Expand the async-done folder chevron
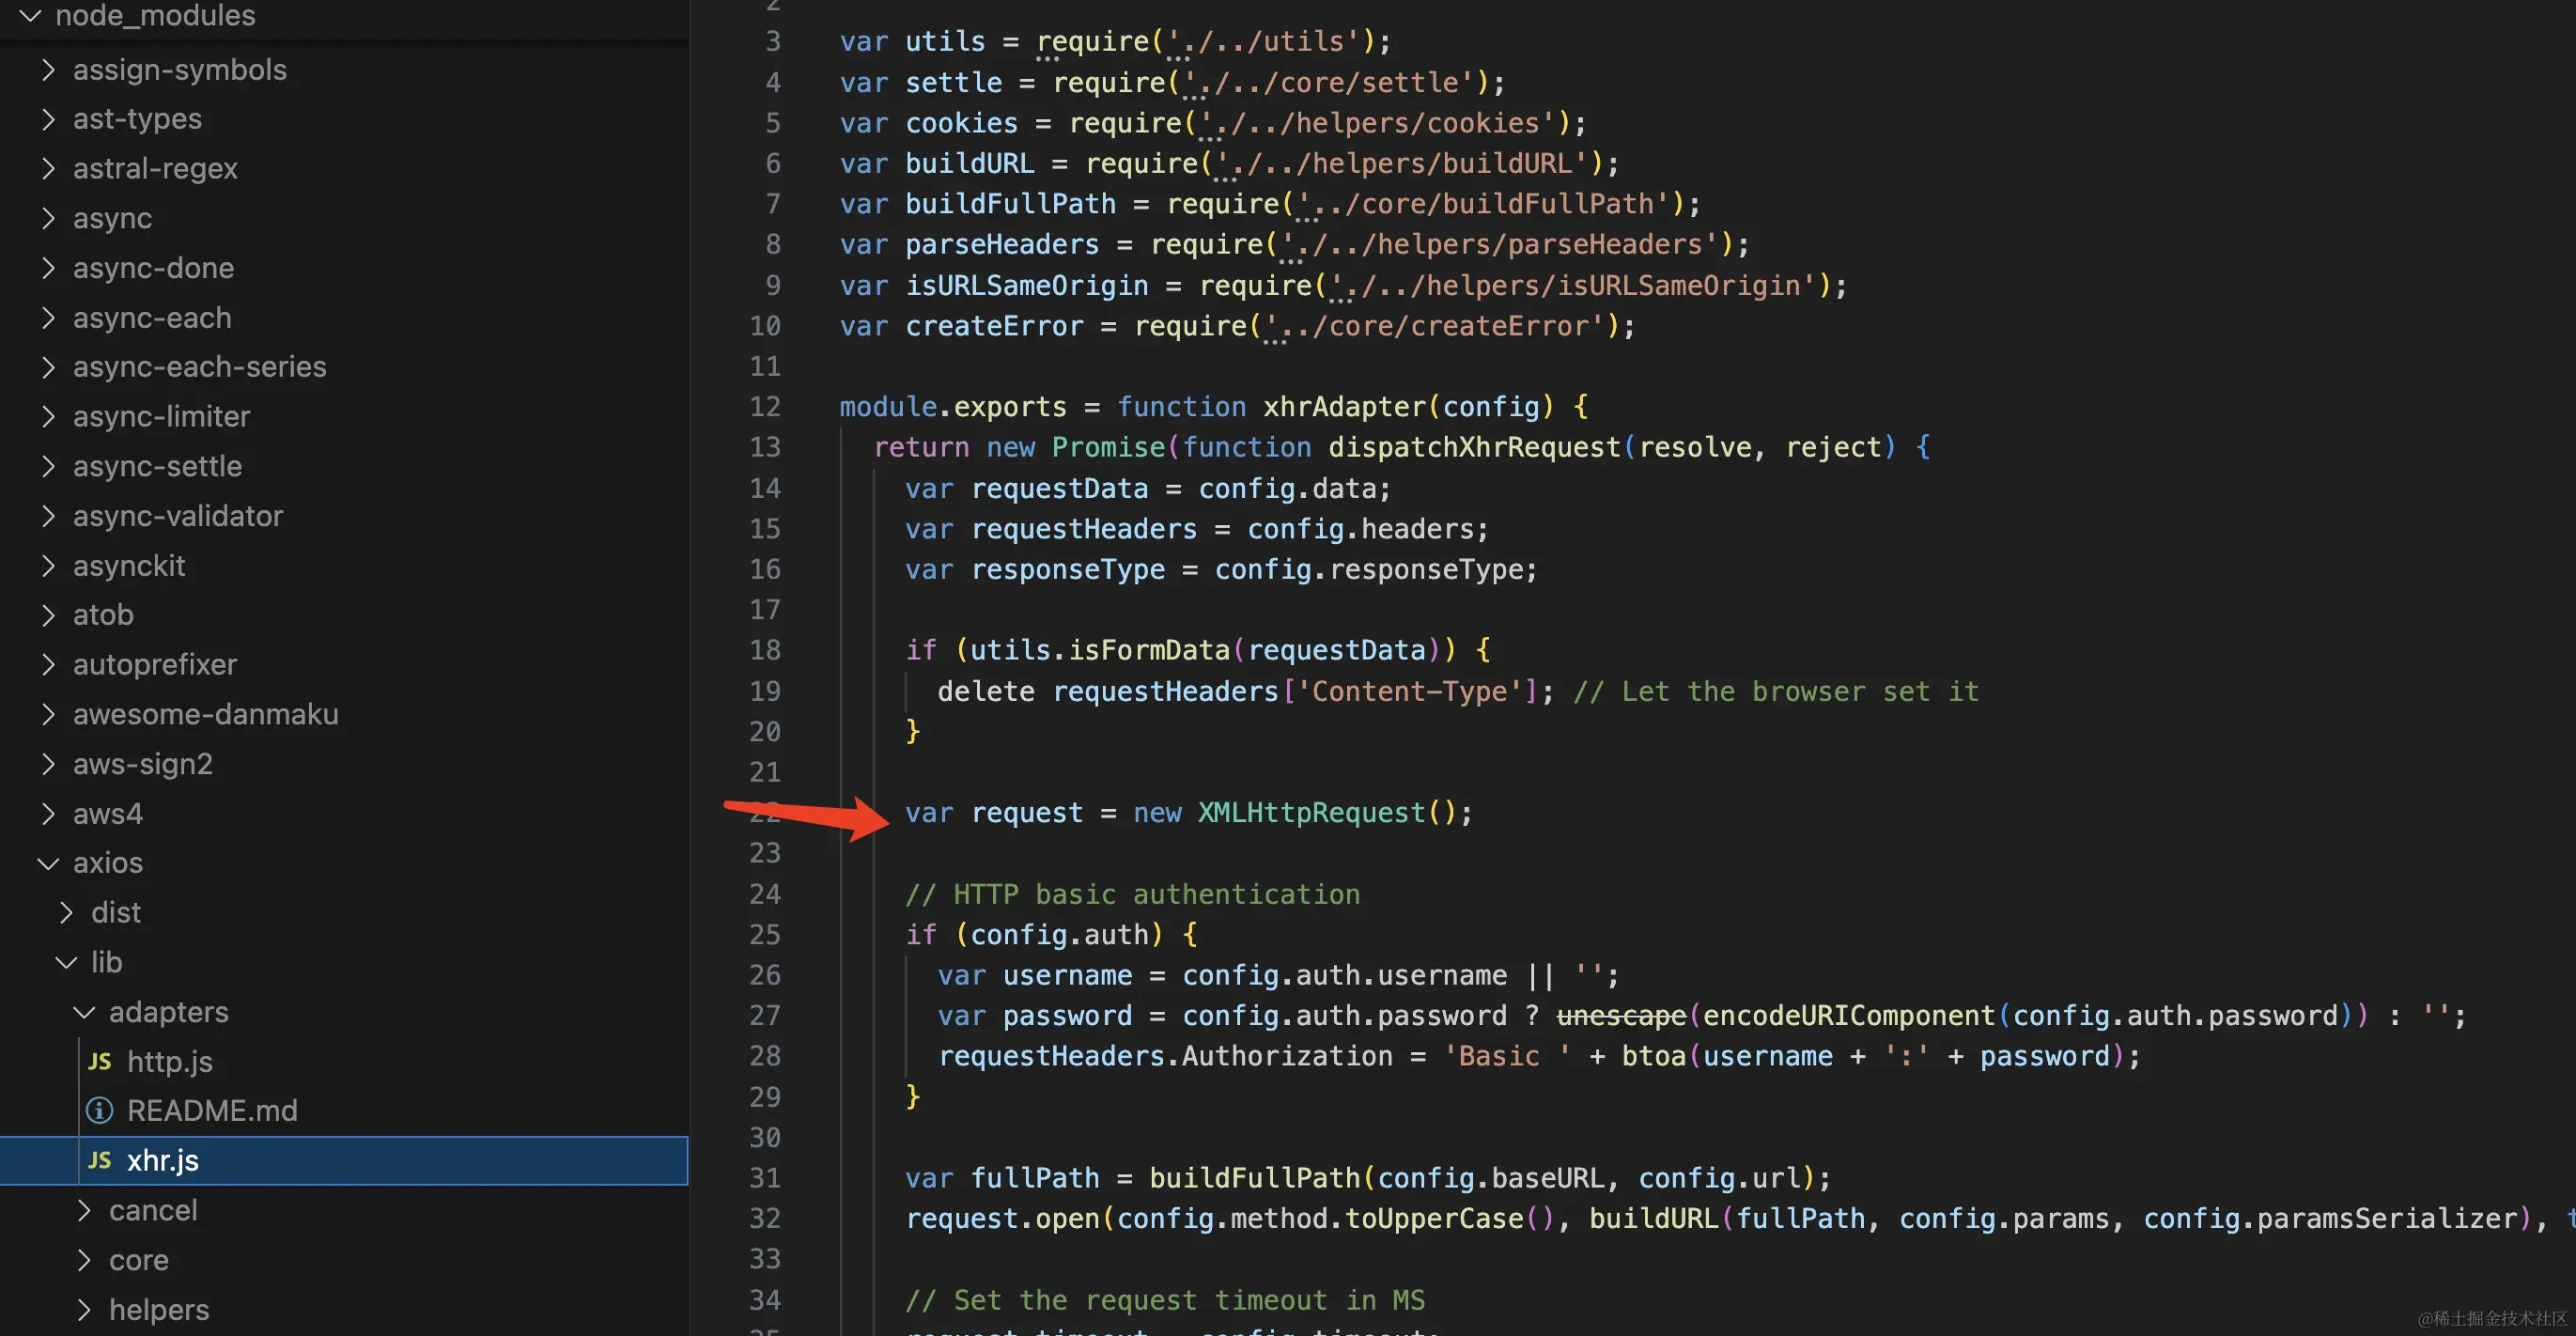 click(x=48, y=268)
